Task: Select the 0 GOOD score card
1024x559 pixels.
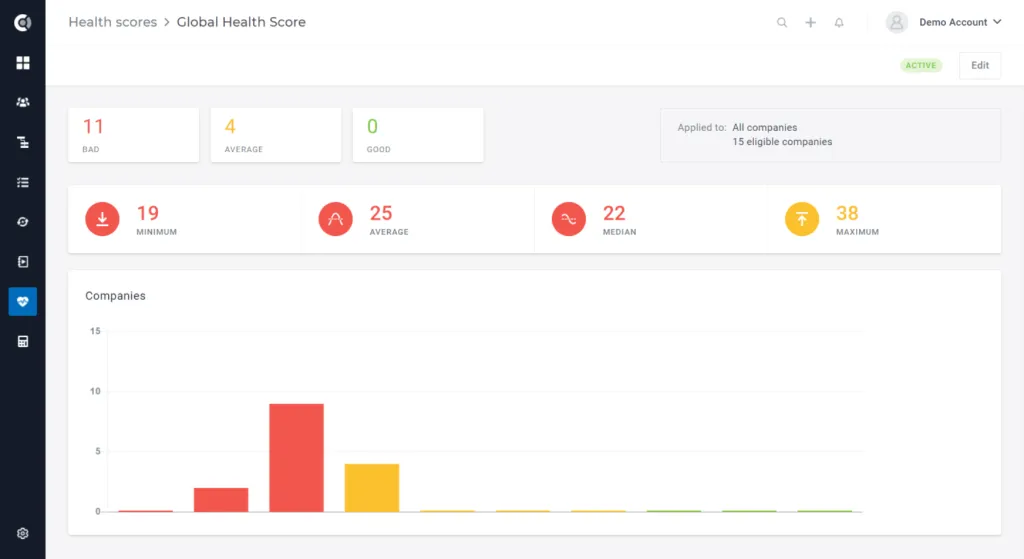Action: [418, 135]
